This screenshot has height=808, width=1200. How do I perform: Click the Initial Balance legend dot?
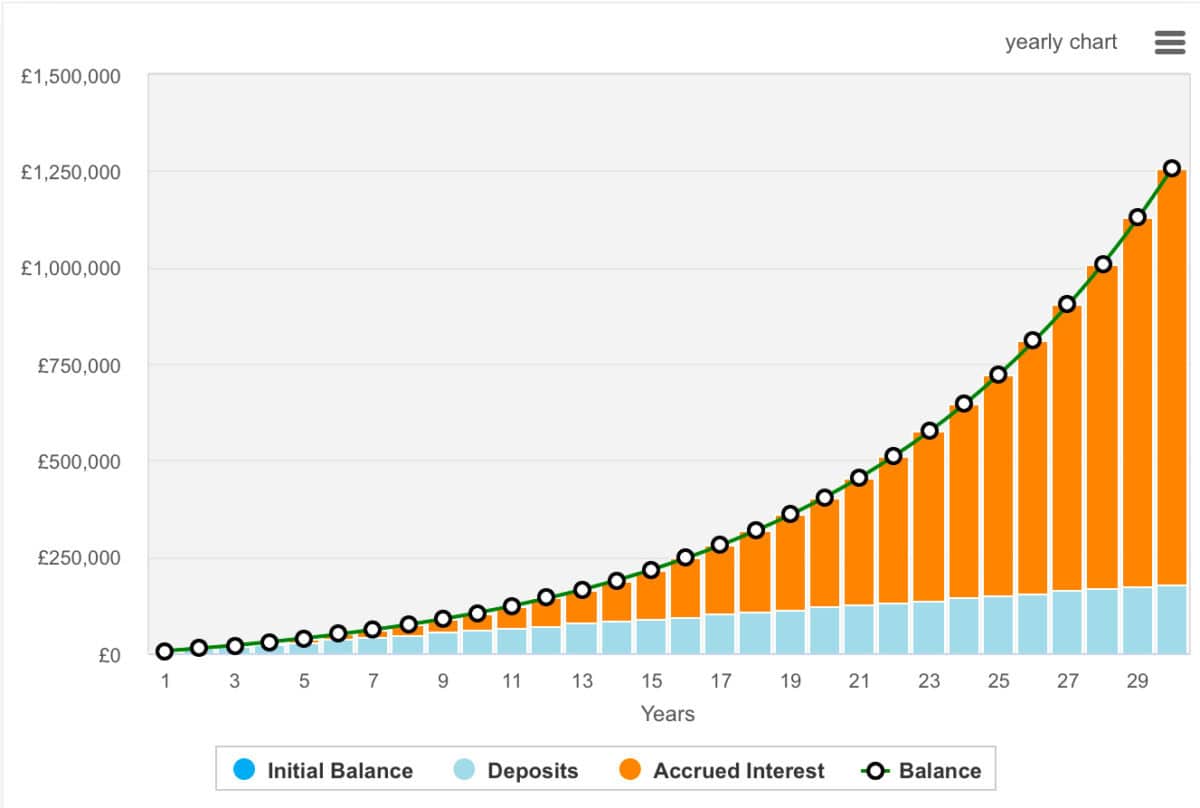click(244, 770)
